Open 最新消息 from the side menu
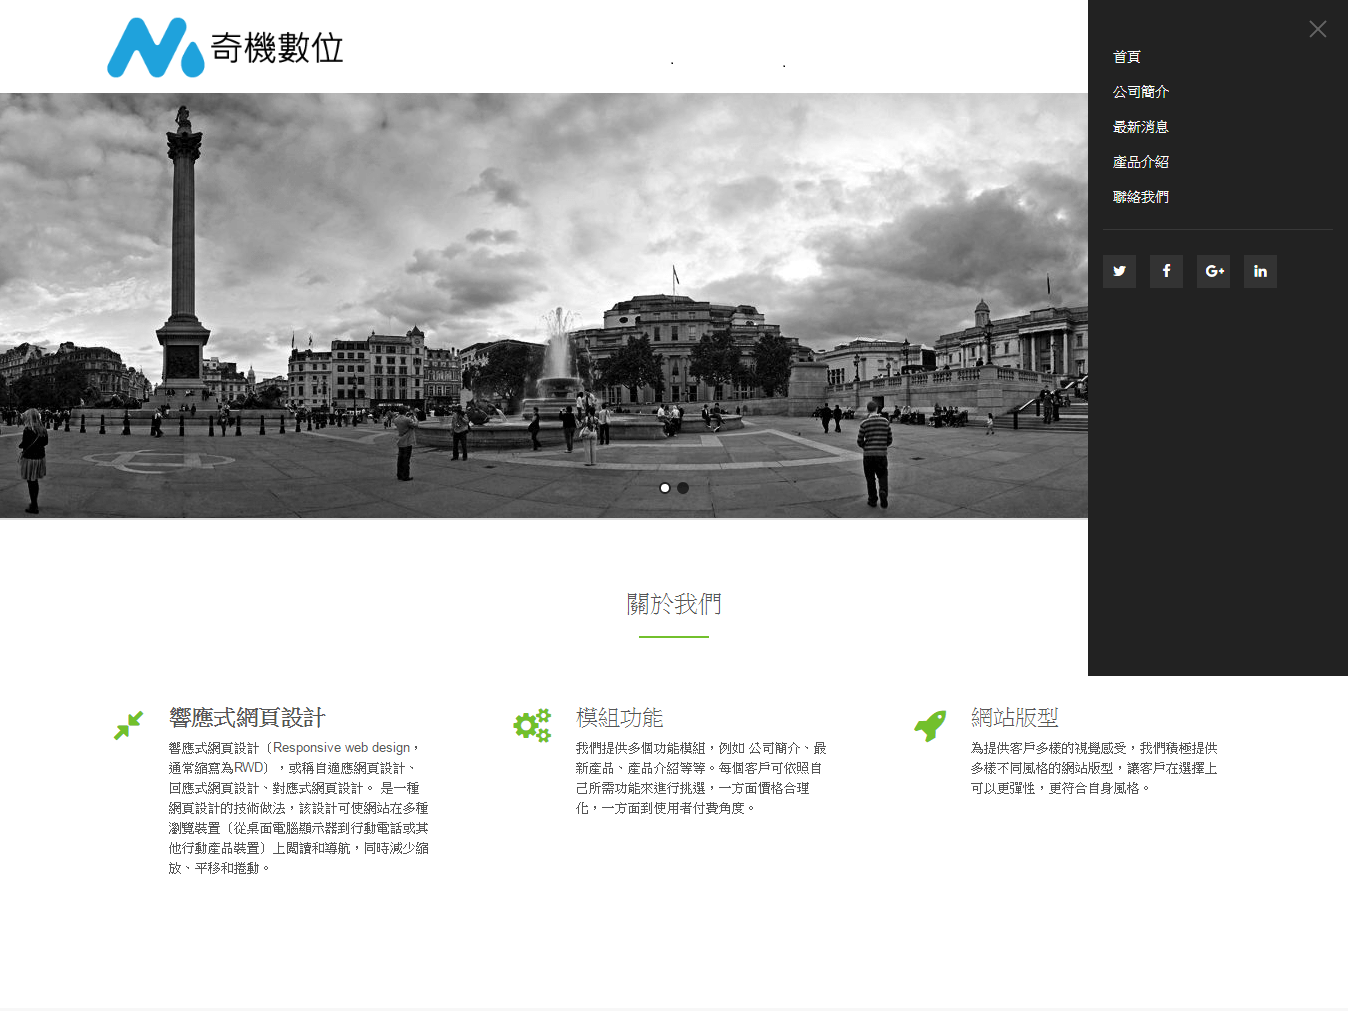 point(1141,127)
